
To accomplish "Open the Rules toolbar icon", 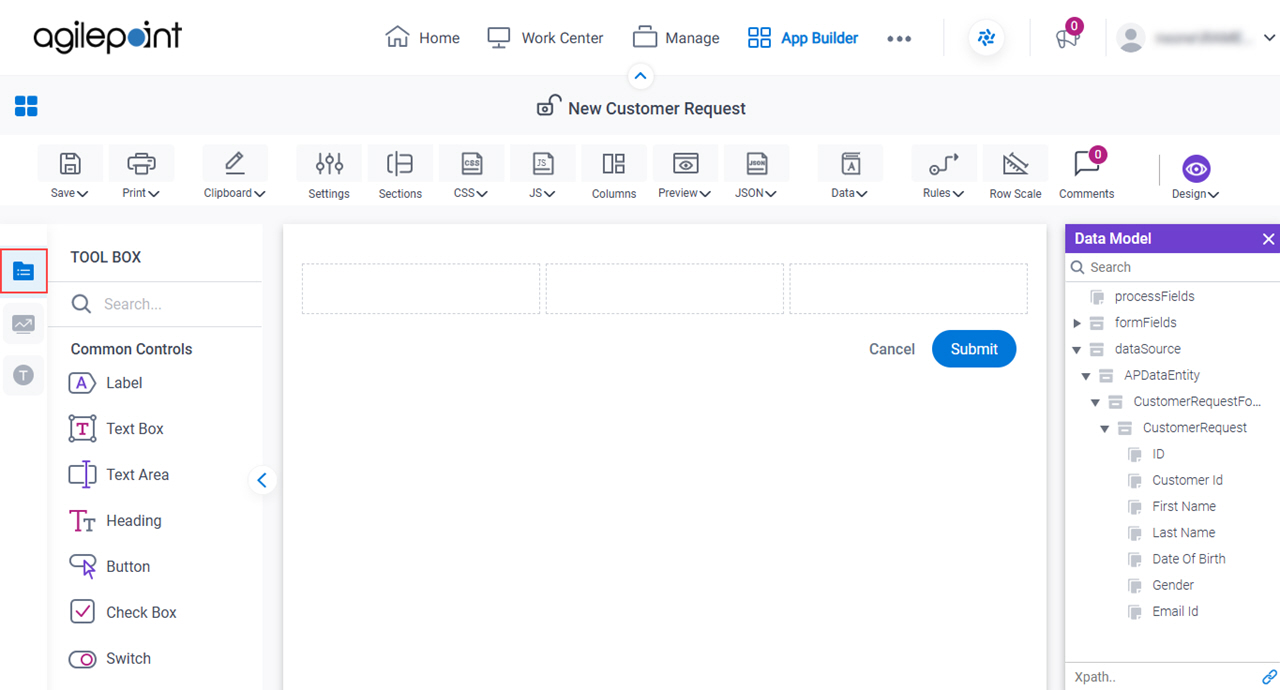I will (x=943, y=164).
